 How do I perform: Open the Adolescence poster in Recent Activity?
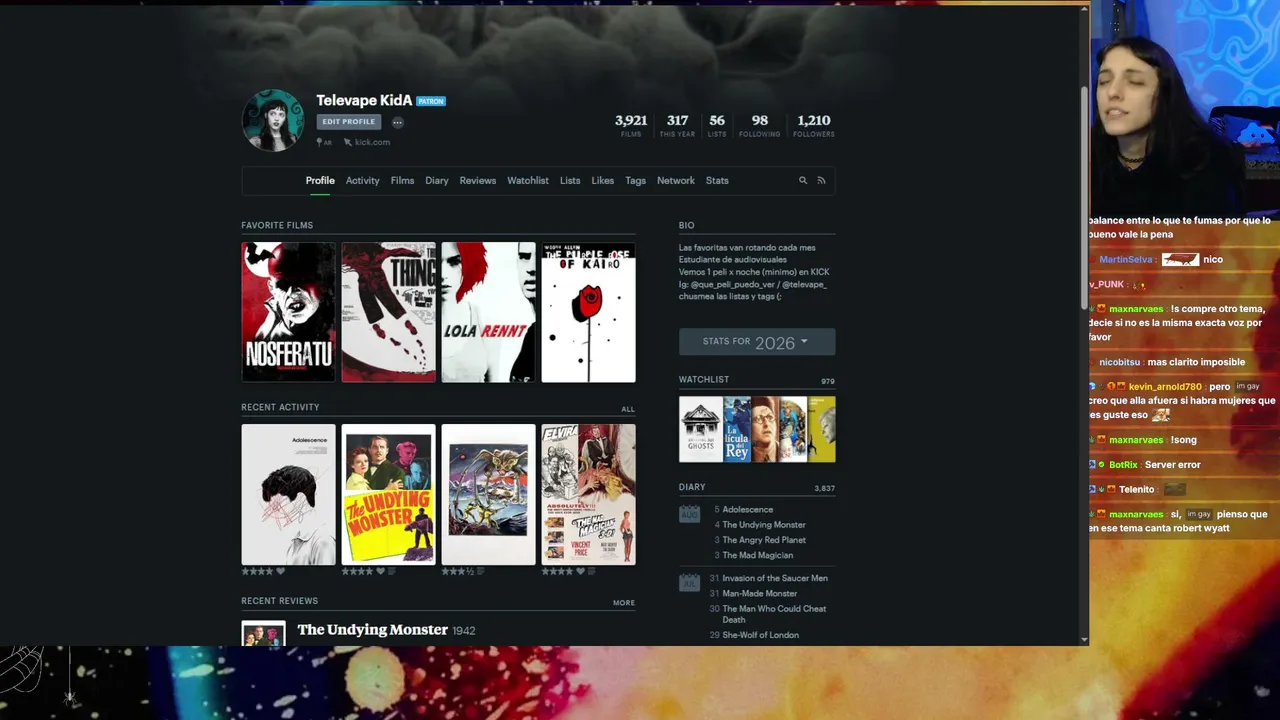pyautogui.click(x=289, y=494)
